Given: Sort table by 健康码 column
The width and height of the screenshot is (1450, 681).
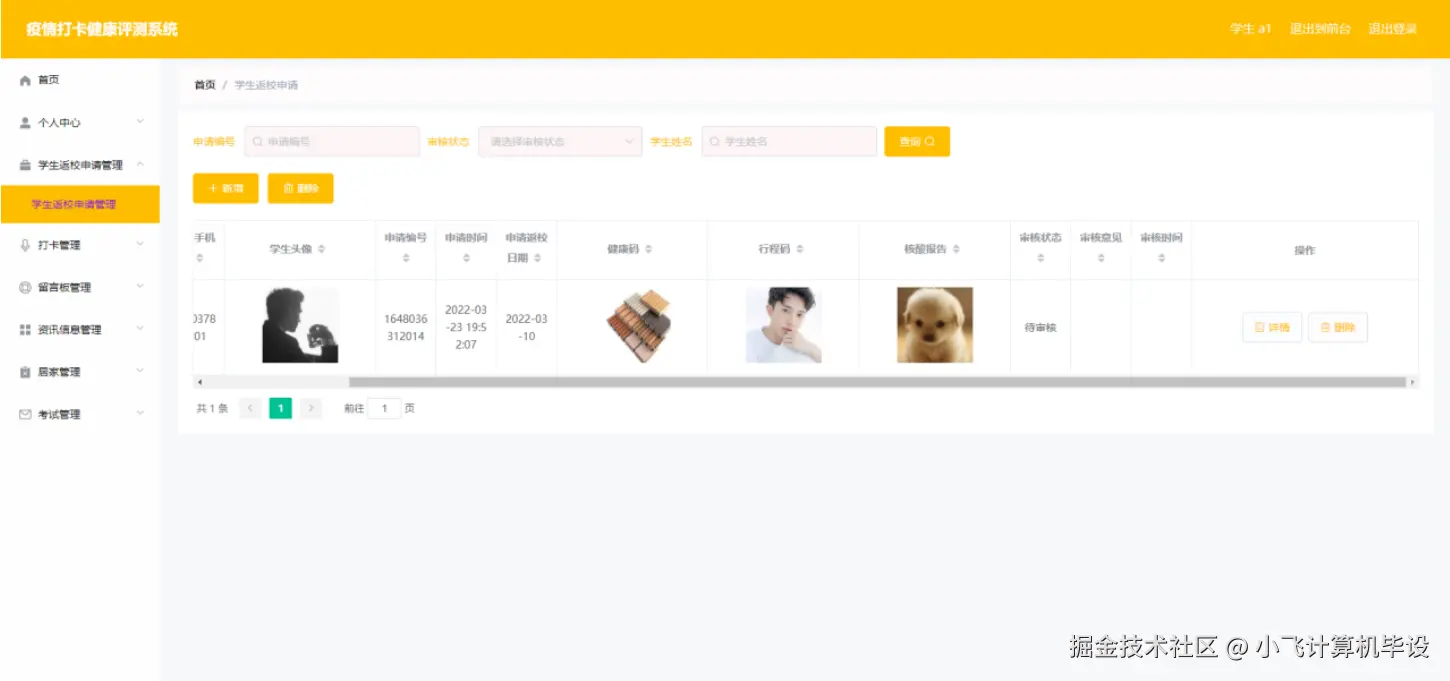Looking at the screenshot, I should (648, 249).
